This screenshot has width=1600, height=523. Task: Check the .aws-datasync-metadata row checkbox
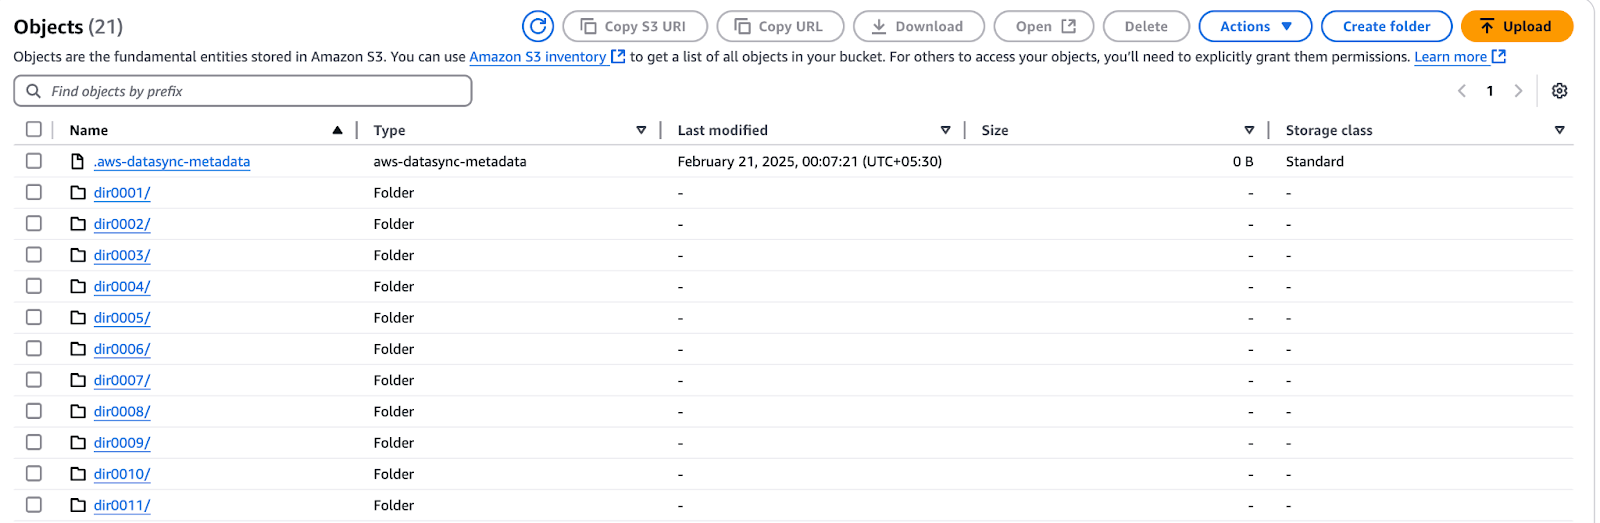click(x=34, y=160)
